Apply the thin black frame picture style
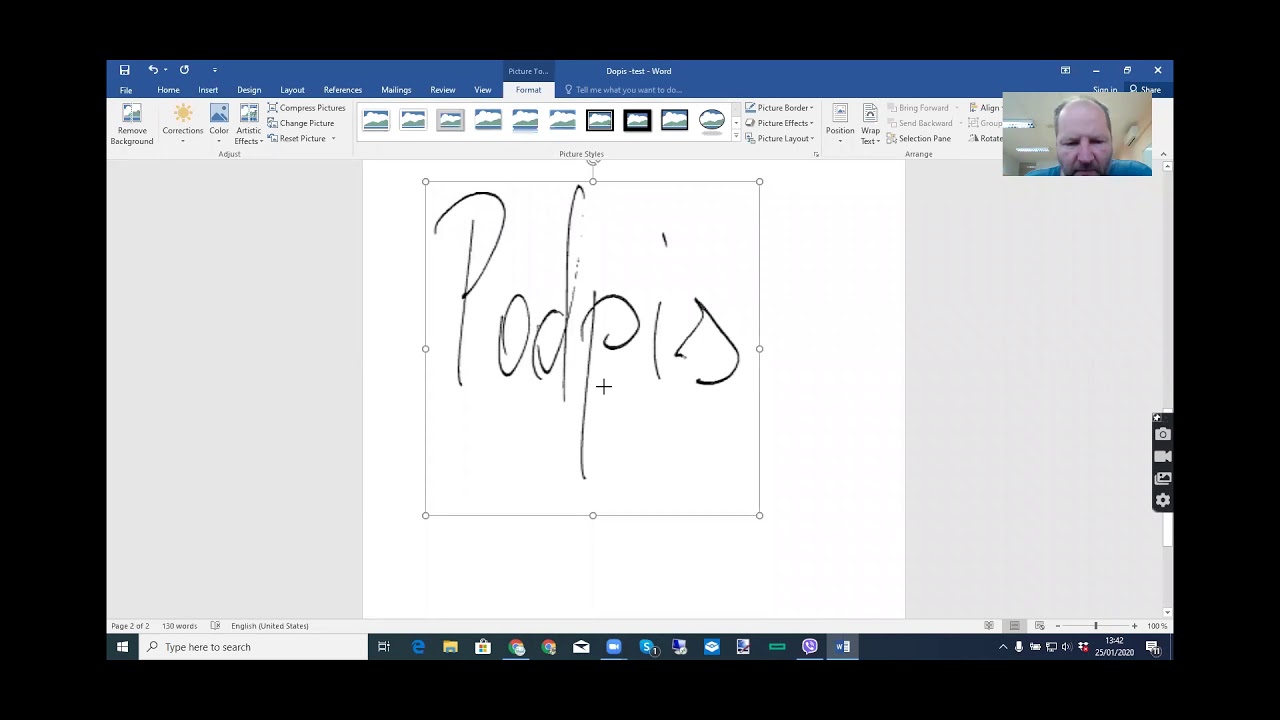Viewport: 1280px width, 720px height. coord(600,121)
